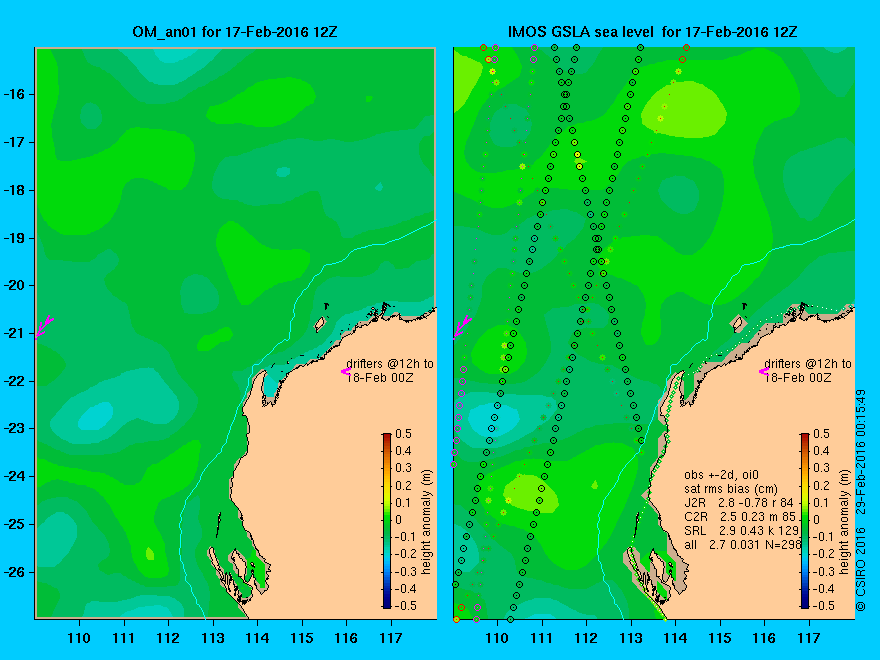Click longitude label 117 under the IMOS GSLA map
The height and width of the screenshot is (660, 880).
809,638
